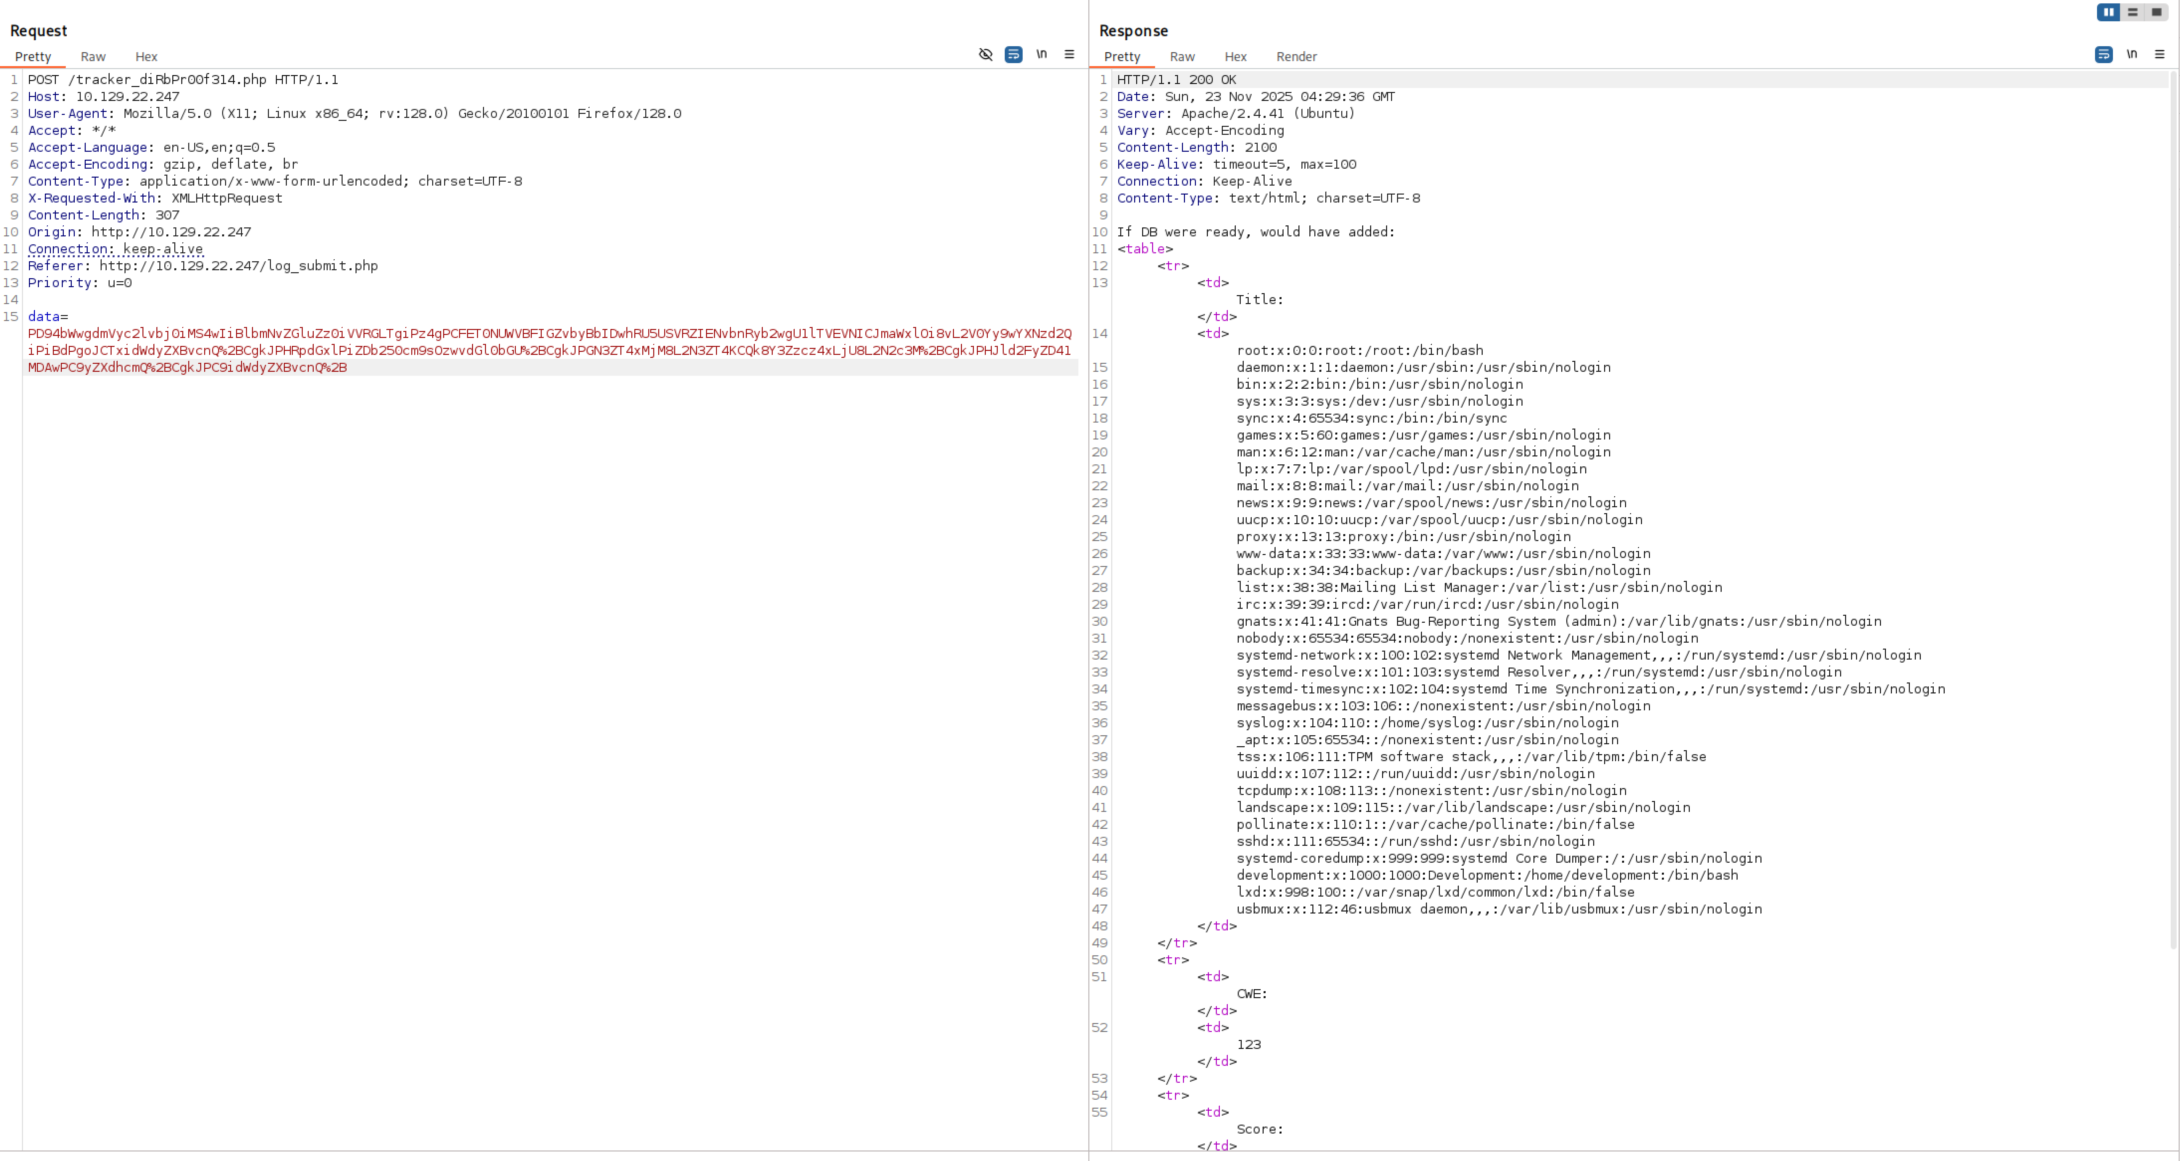Switch Response view to Raw tab
Screen dimensions: 2180x1161
click(x=1182, y=57)
